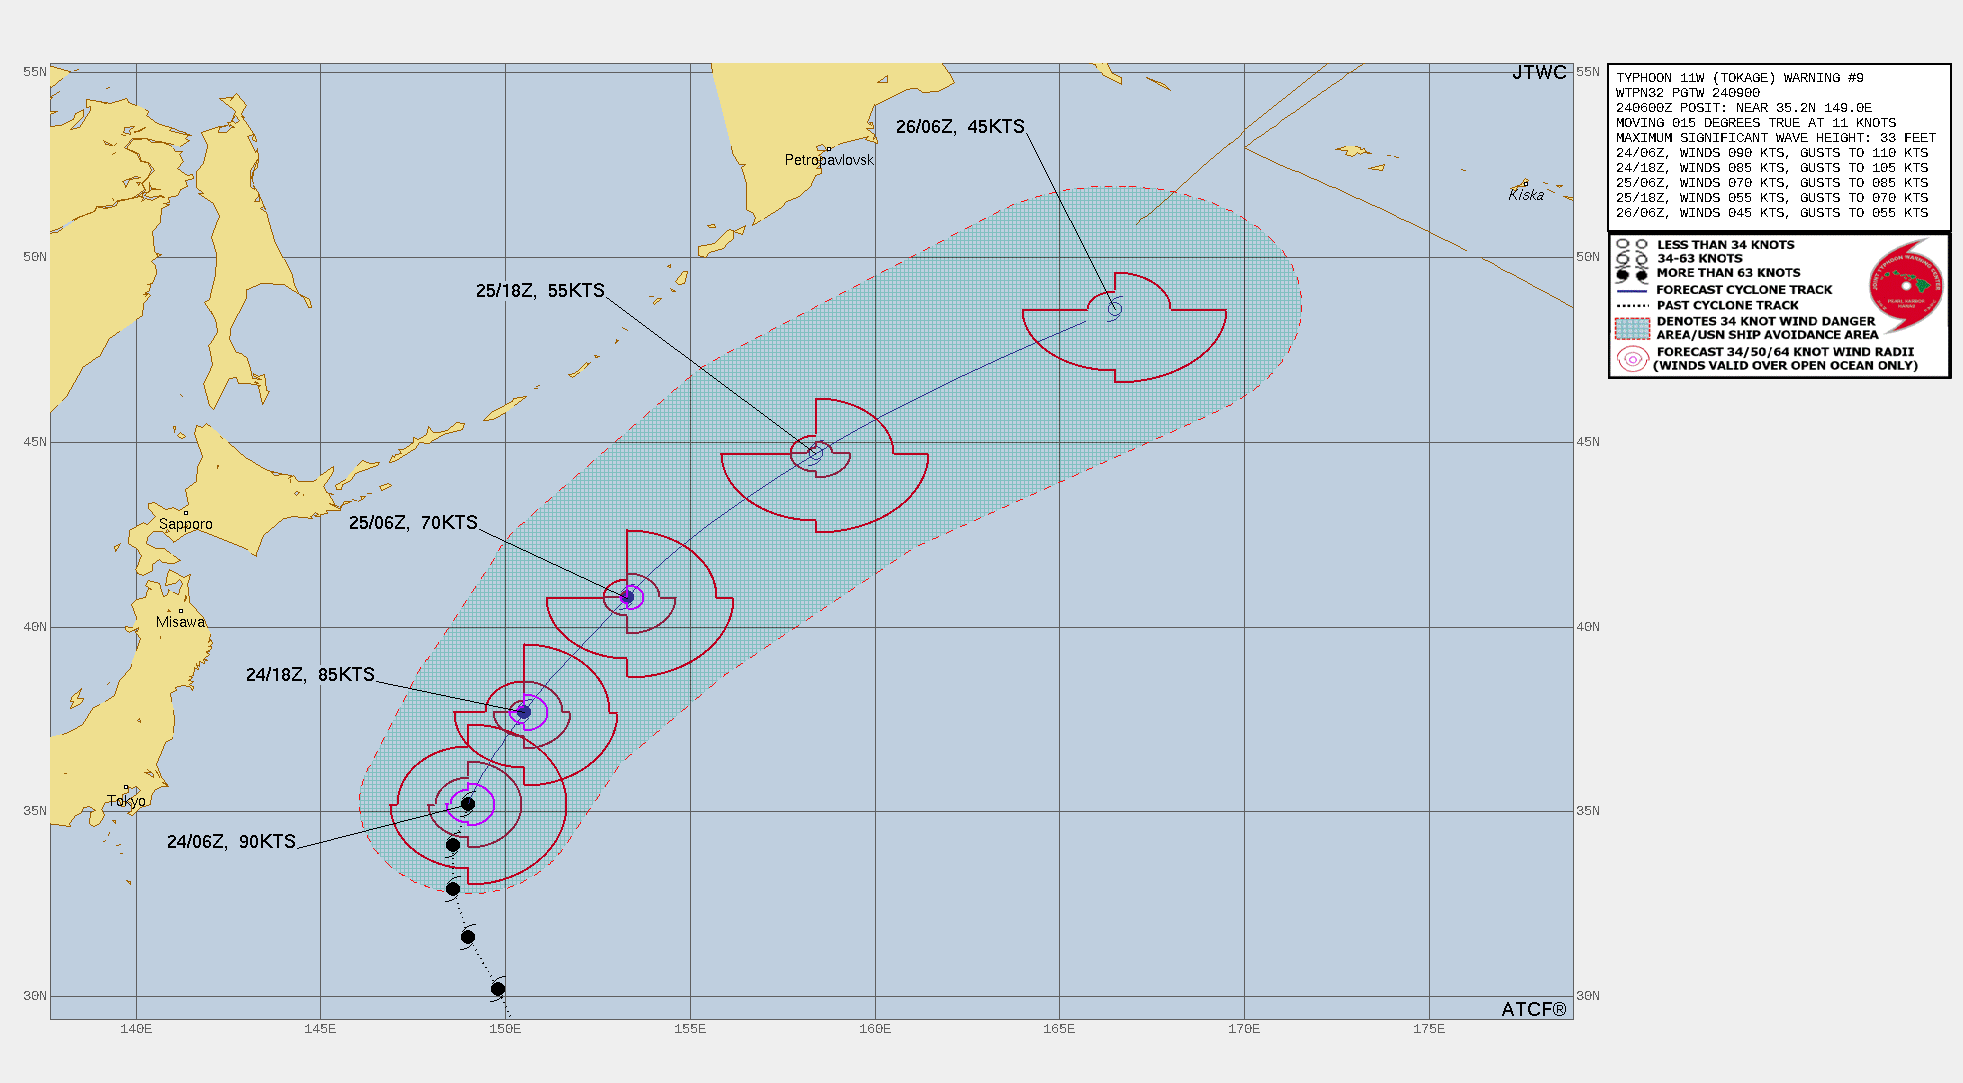The height and width of the screenshot is (1083, 1963).
Task: Click the forecast cyclone track line sample in the legend
Action: 1632,290
